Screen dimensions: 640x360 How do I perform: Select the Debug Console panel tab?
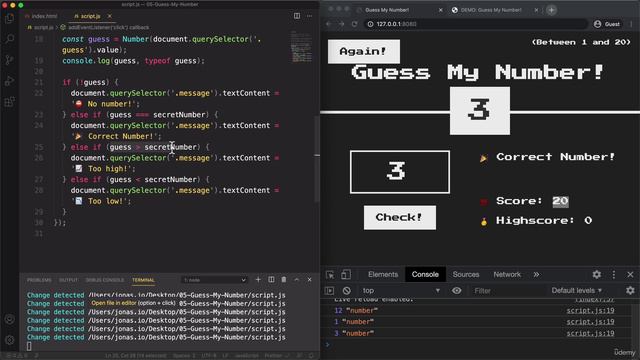(x=104, y=280)
